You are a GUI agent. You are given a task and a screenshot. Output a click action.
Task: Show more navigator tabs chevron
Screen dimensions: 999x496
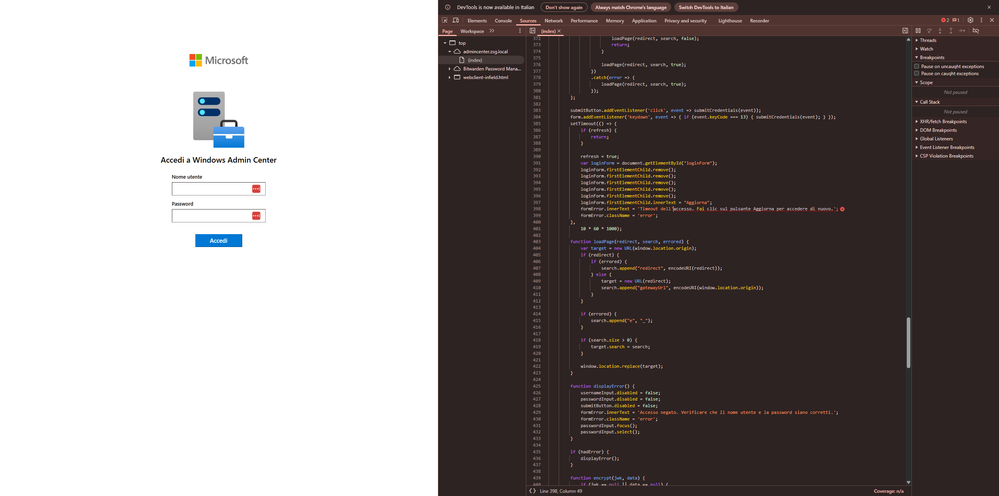[492, 31]
